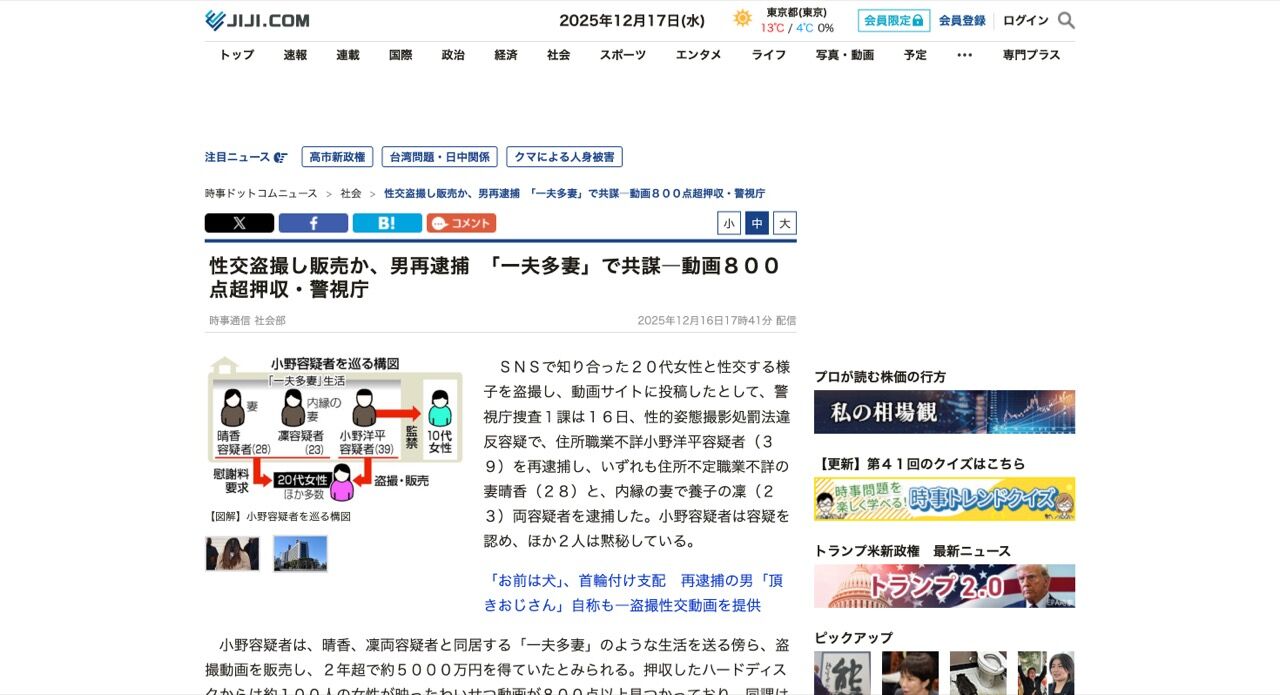Screen dimensions: 1280x695
Task: Click the 台湾問題・日中関係 topic tag
Action: point(439,157)
